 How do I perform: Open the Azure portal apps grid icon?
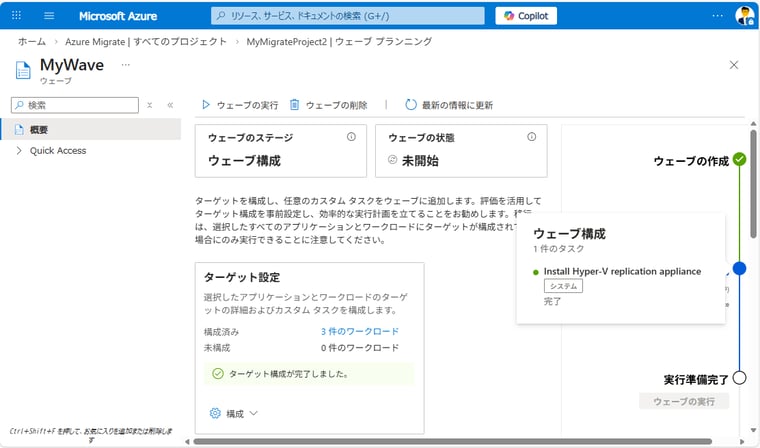click(x=16, y=16)
